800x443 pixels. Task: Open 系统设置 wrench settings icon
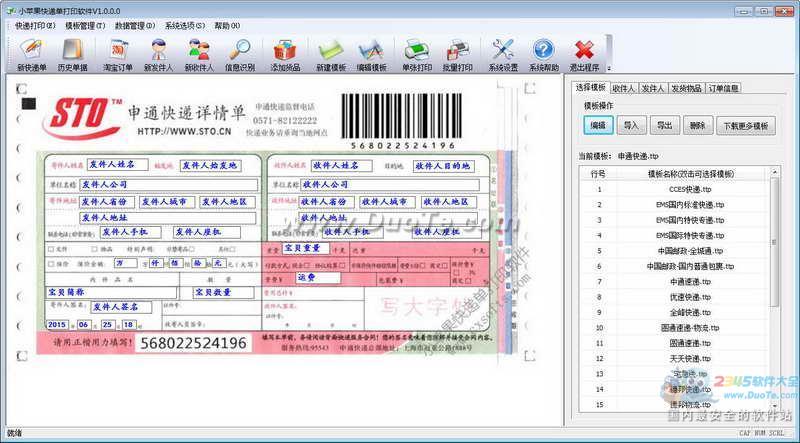tap(503, 56)
